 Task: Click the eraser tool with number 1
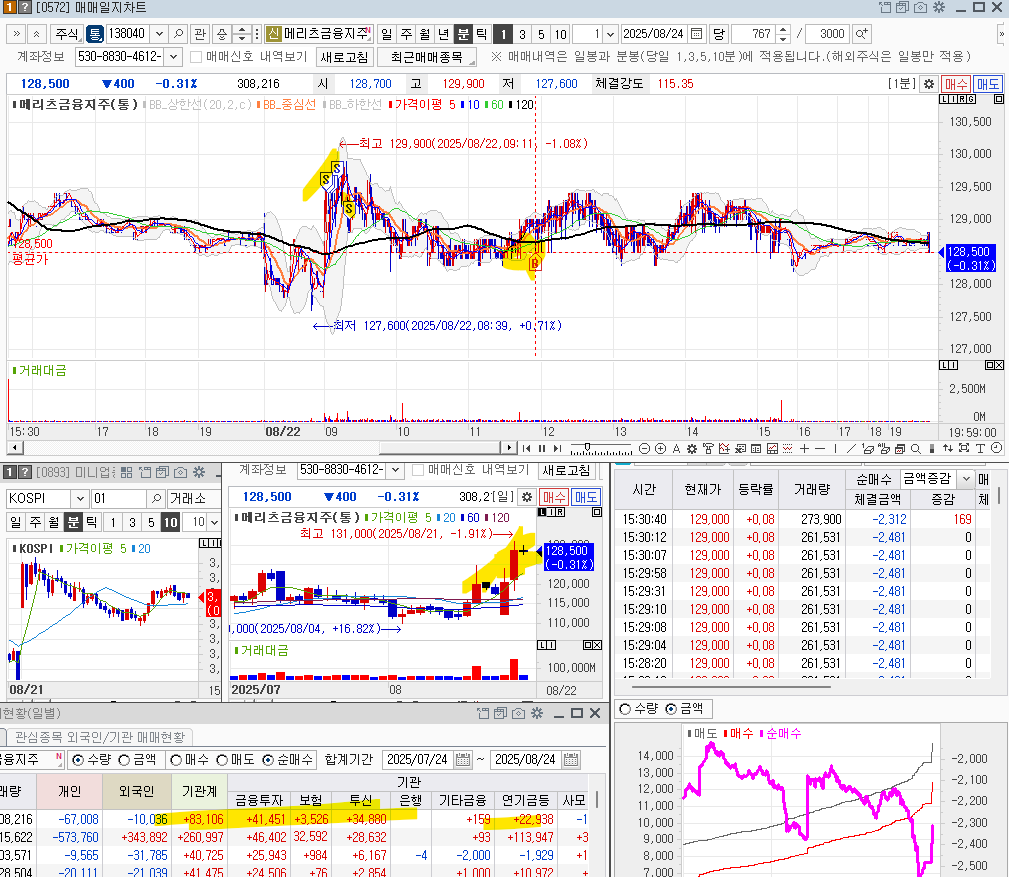[867, 448]
